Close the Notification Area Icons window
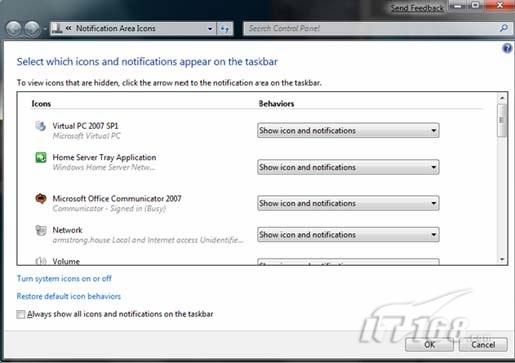515x363 pixels. tap(500, 5)
